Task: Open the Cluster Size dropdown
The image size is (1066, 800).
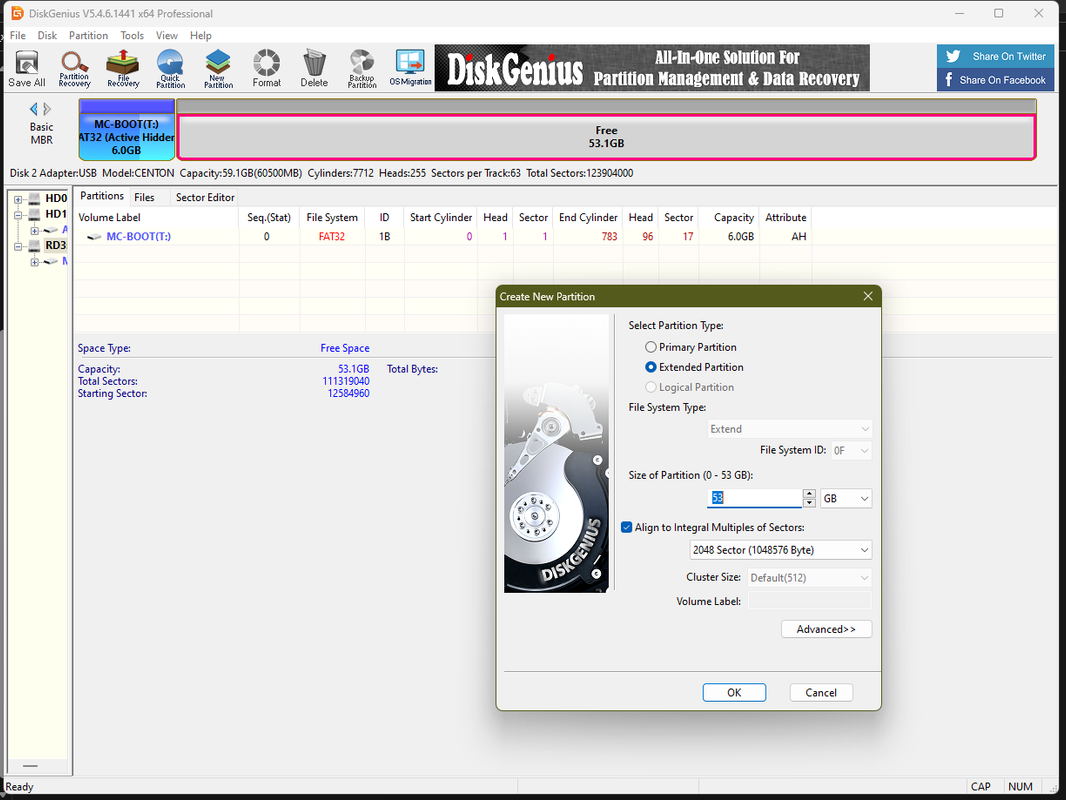Action: [809, 578]
